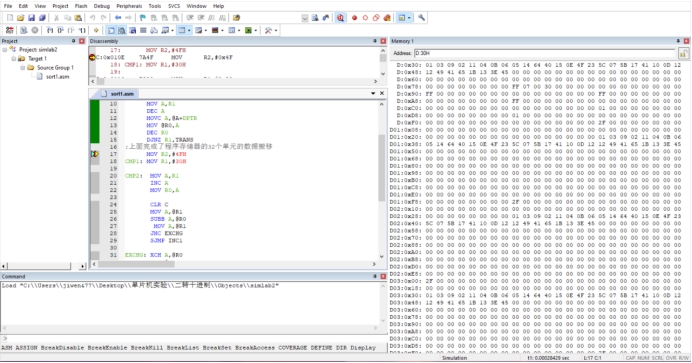Toggle the Start/Stop Debug Session button

pyautogui.click(x=340, y=18)
